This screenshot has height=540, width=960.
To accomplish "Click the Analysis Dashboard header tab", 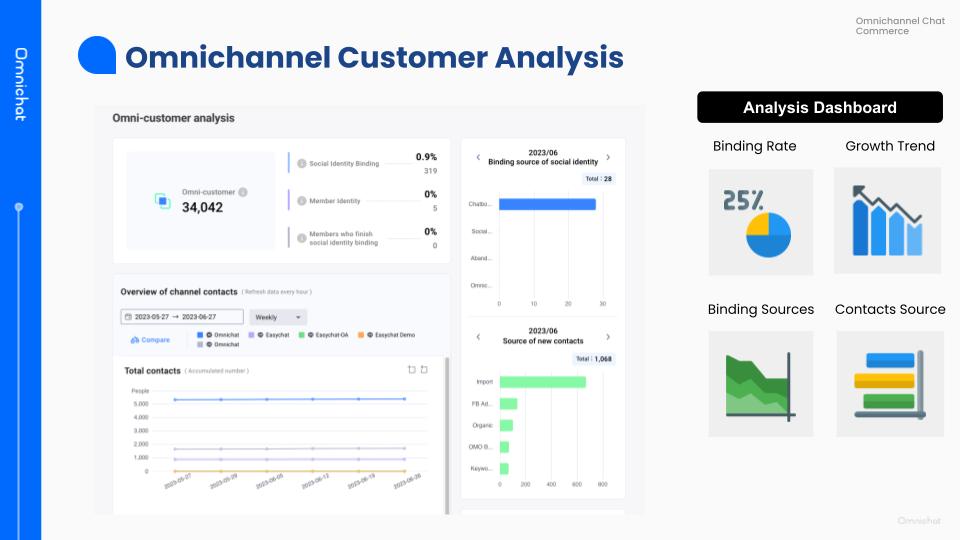I will (x=819, y=108).
